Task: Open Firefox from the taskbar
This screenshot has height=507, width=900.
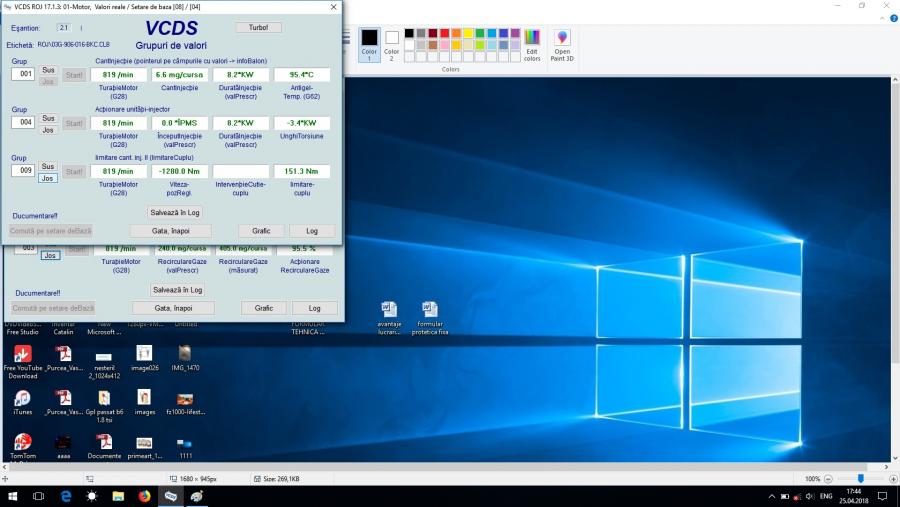Action: [144, 496]
